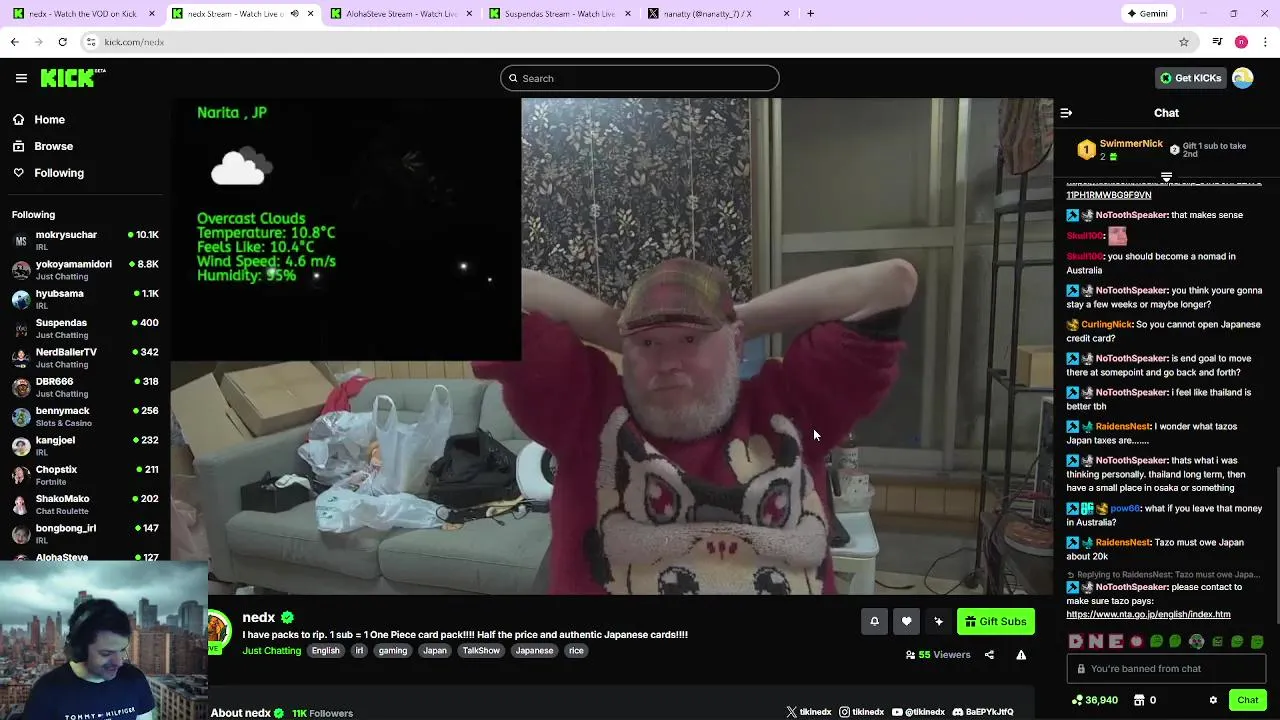
Task: Toggle follow heart for nedx
Action: [x=906, y=621]
